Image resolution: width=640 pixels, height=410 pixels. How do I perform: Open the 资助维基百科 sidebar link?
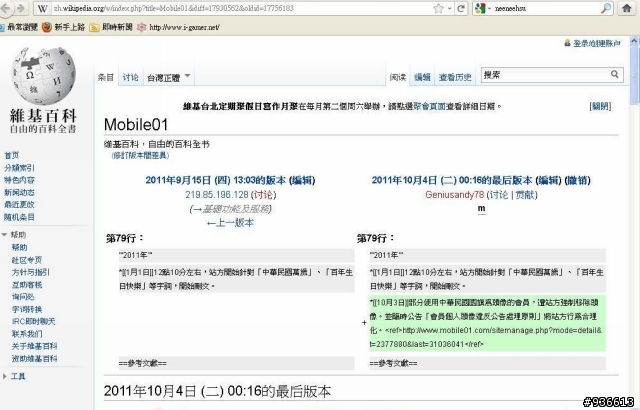(34, 359)
